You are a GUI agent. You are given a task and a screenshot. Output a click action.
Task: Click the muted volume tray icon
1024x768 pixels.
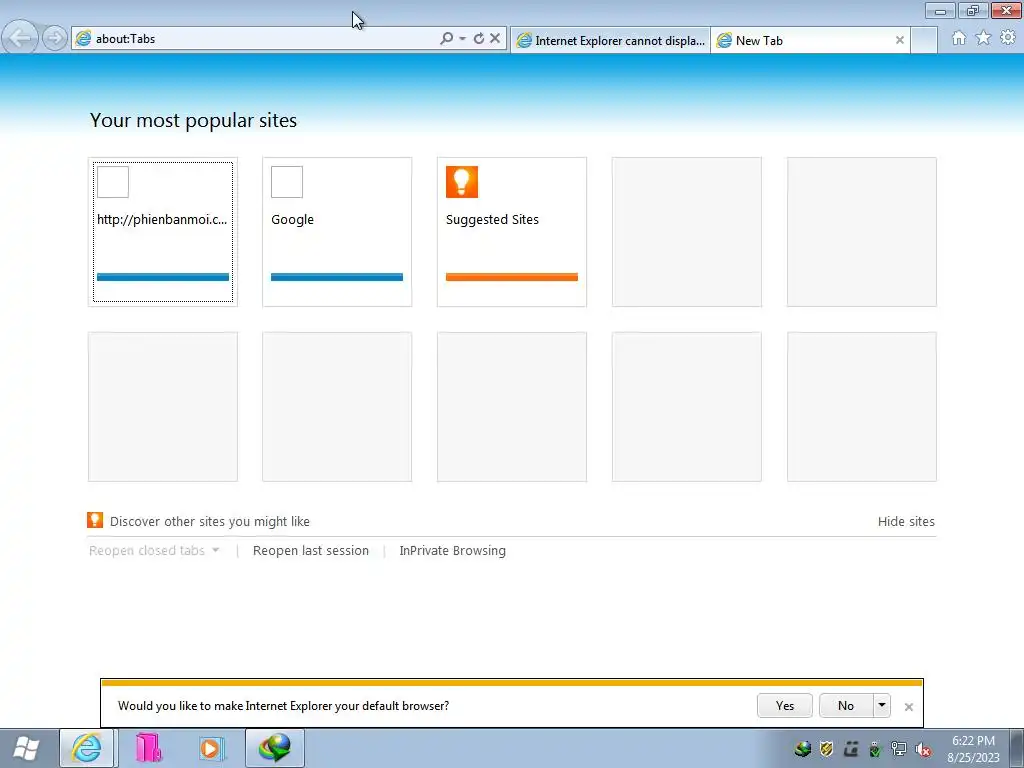tap(923, 749)
